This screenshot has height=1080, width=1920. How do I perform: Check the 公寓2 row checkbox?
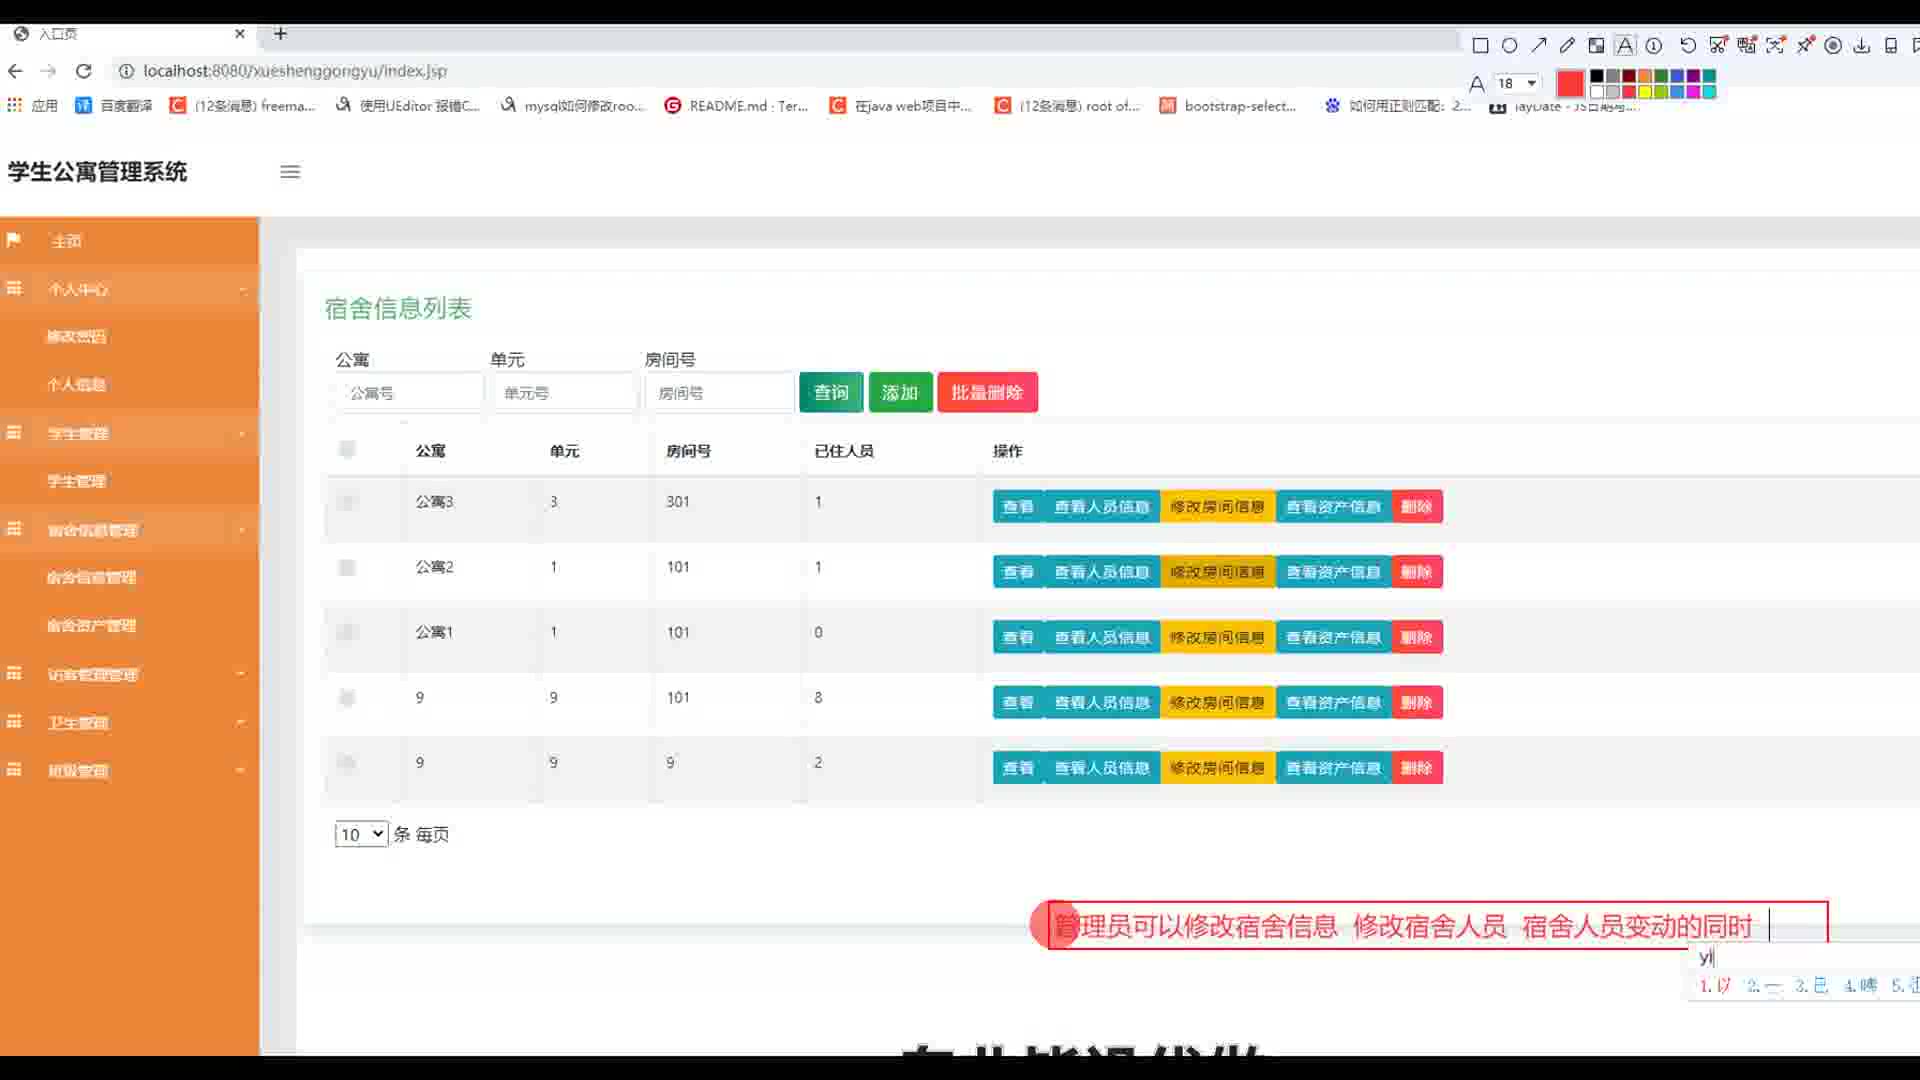pos(347,567)
